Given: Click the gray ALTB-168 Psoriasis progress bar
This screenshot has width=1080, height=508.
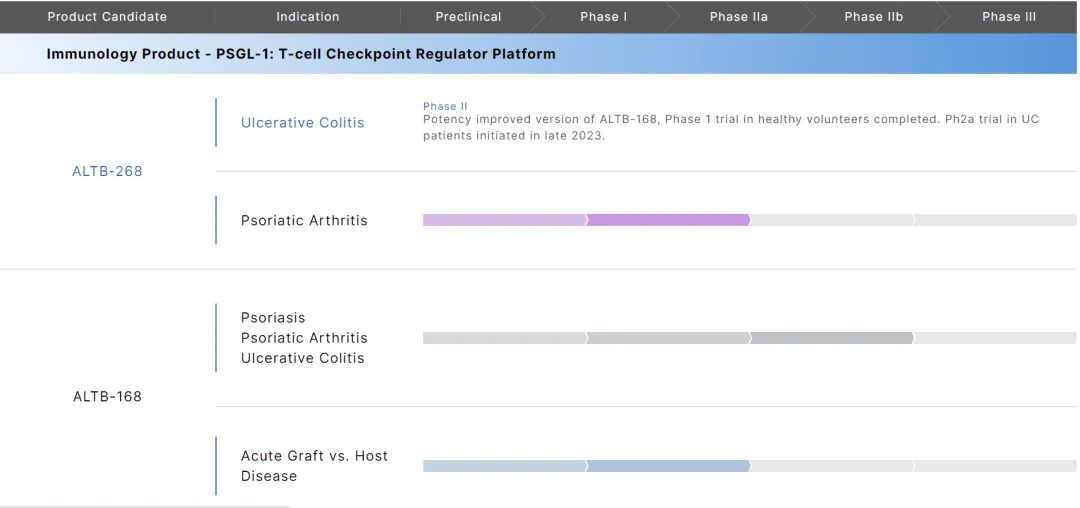Looking at the screenshot, I should (668, 338).
